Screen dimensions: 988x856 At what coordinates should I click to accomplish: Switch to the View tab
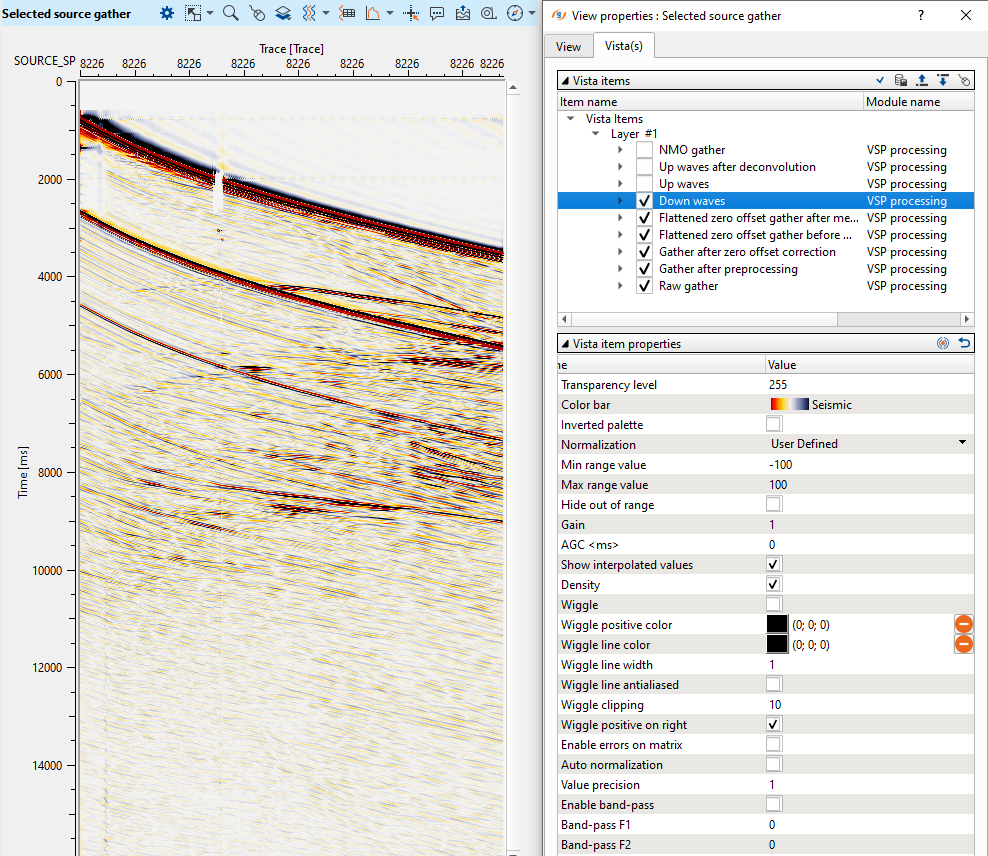coord(568,47)
